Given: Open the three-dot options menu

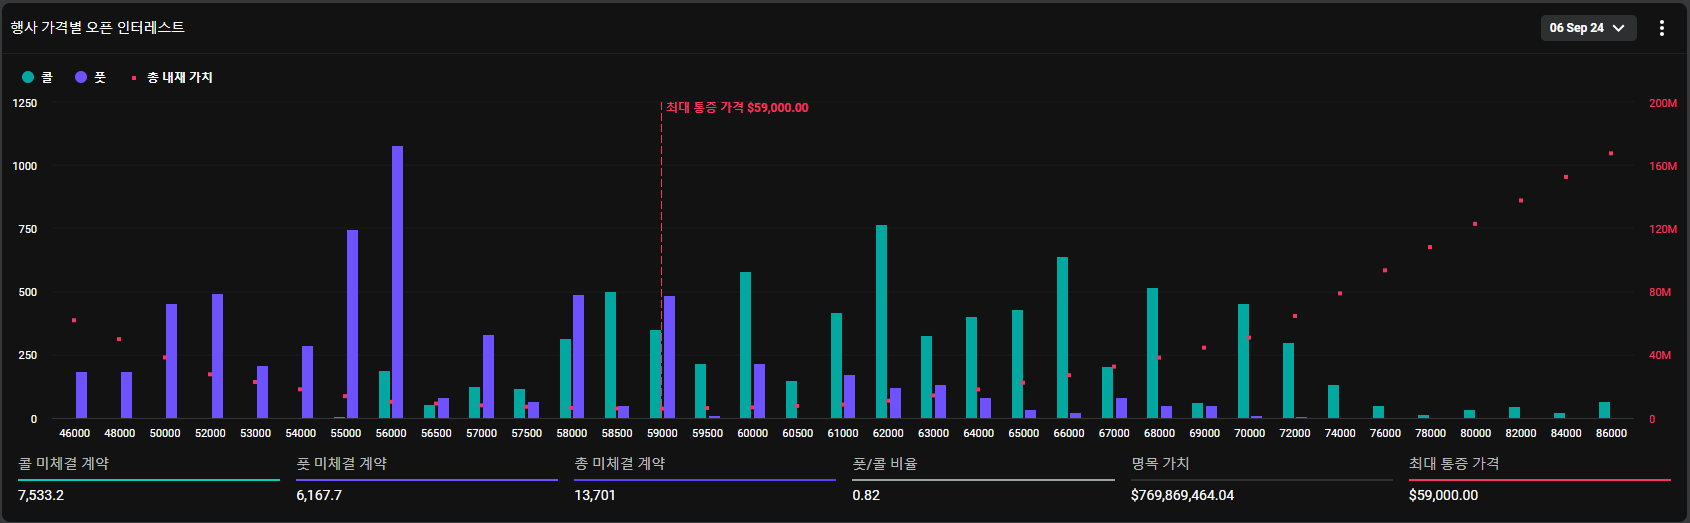Looking at the screenshot, I should [1662, 28].
